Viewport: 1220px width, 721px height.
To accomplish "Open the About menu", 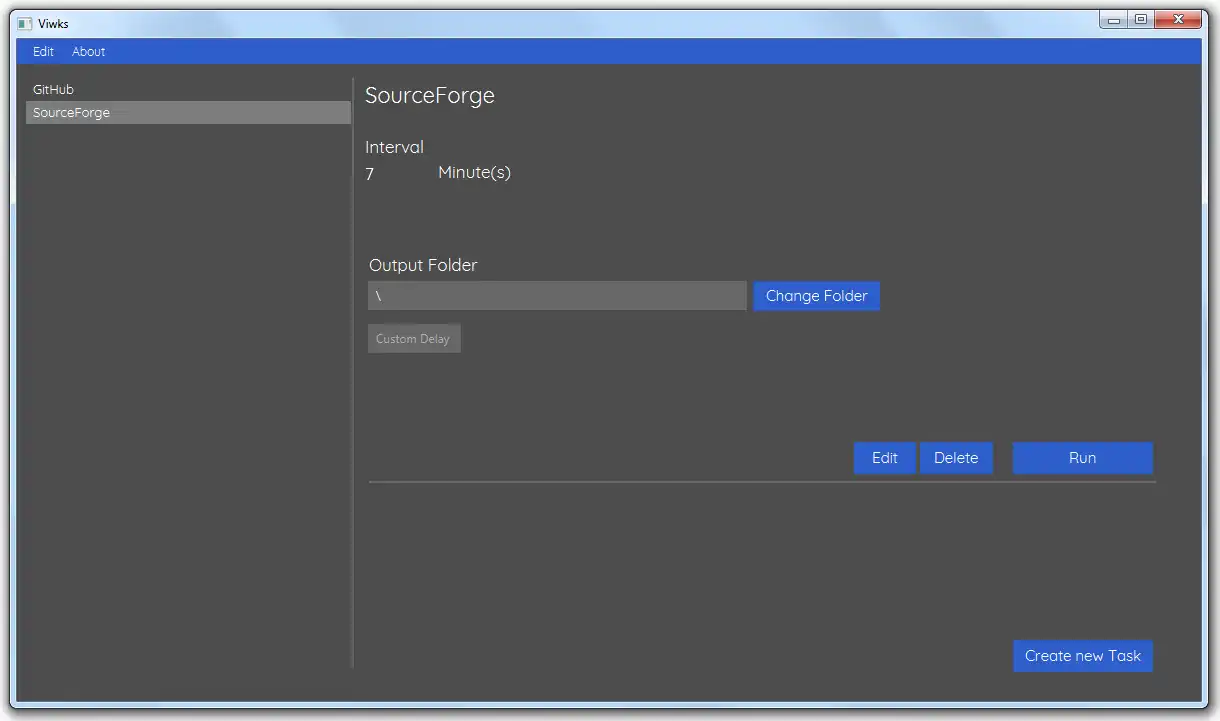I will (89, 52).
